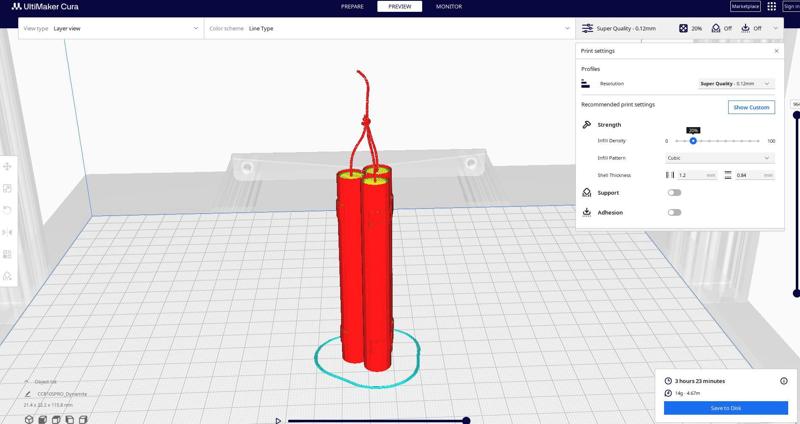Open the Infill Pattern Cubic dropdown
800x424 pixels.
tap(720, 158)
